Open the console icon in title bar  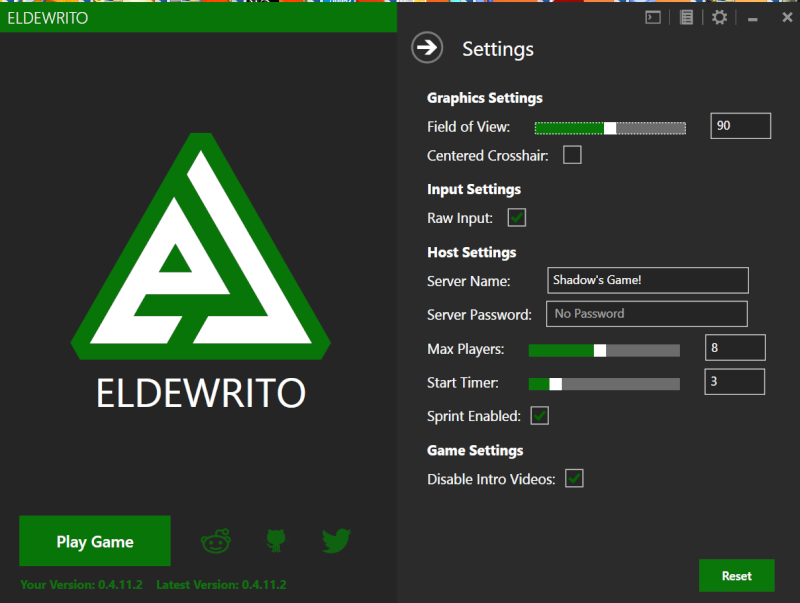653,17
